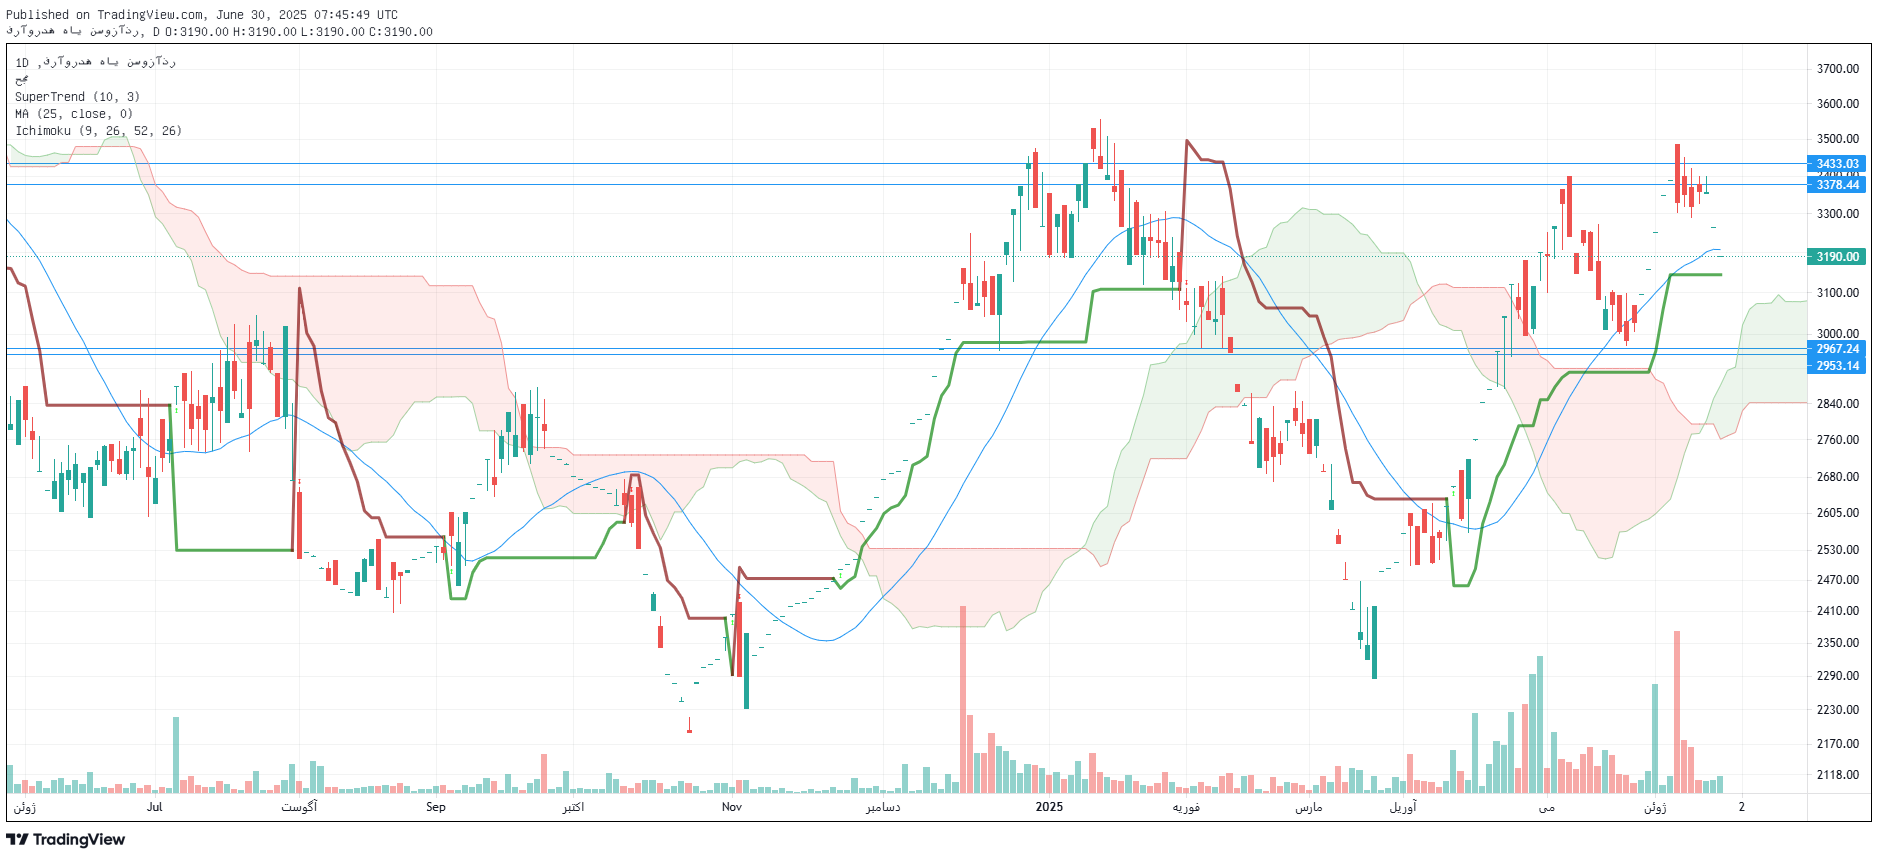This screenshot has height=858, width=1878.
Task: Click the OHLC 3190.00 values in the header line
Action: tap(299, 32)
